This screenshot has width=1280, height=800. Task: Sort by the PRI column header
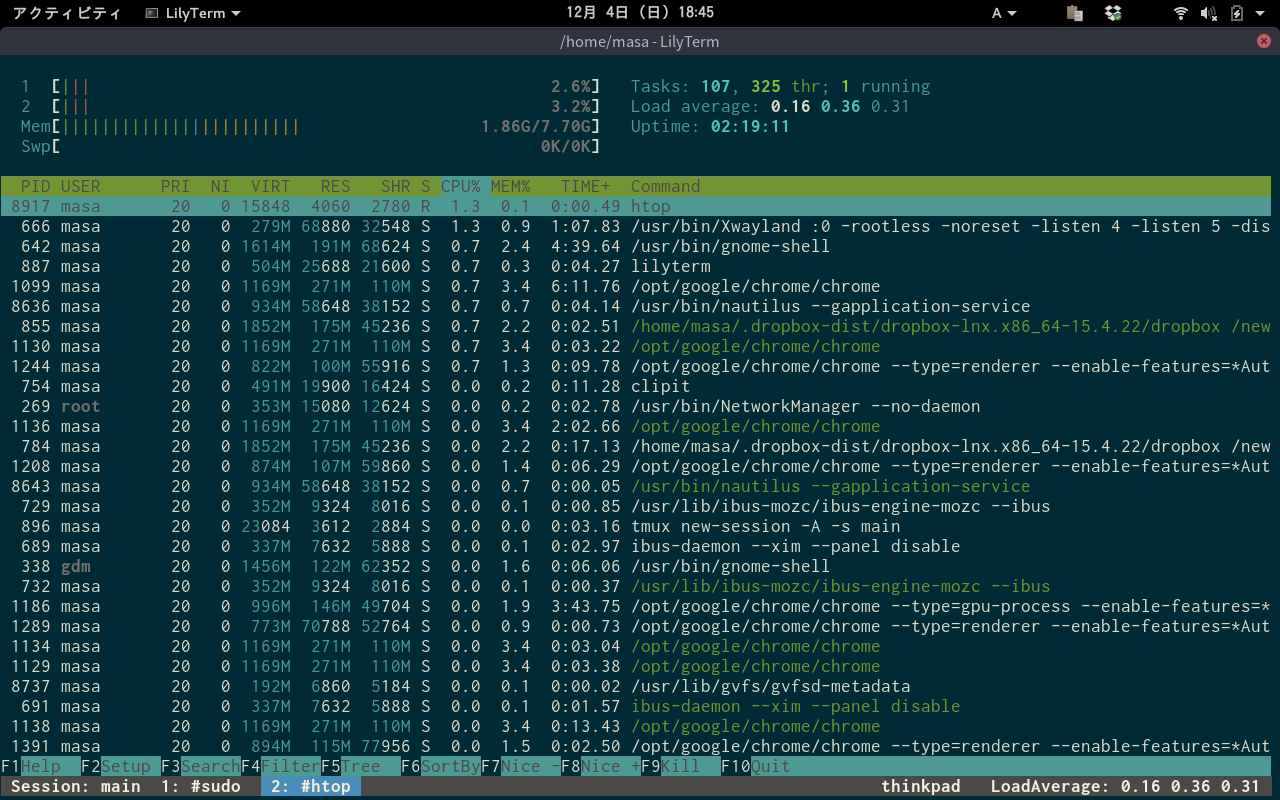176,186
